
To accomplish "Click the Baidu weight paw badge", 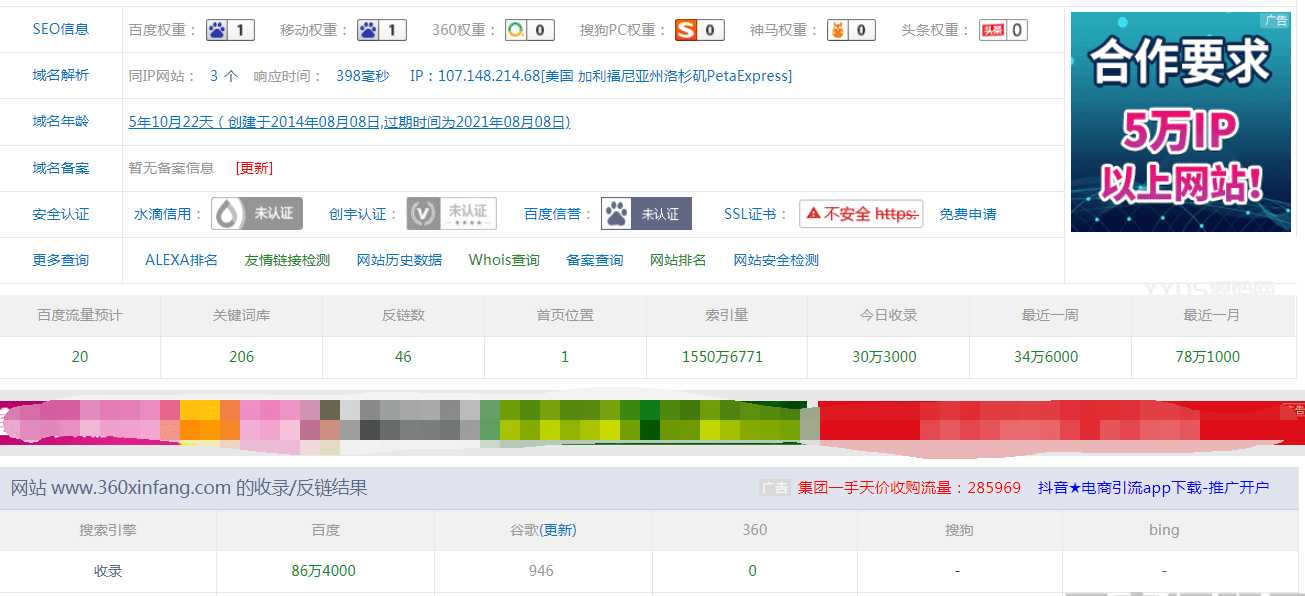I will [230, 30].
